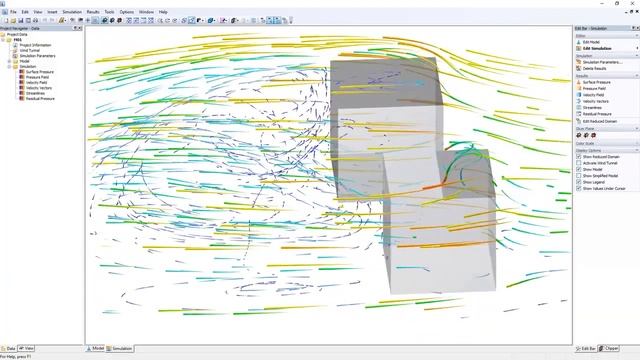Click third Slicer Plane icon in Edit Bar
Viewport: 640px width, 360px height.
coord(593,135)
